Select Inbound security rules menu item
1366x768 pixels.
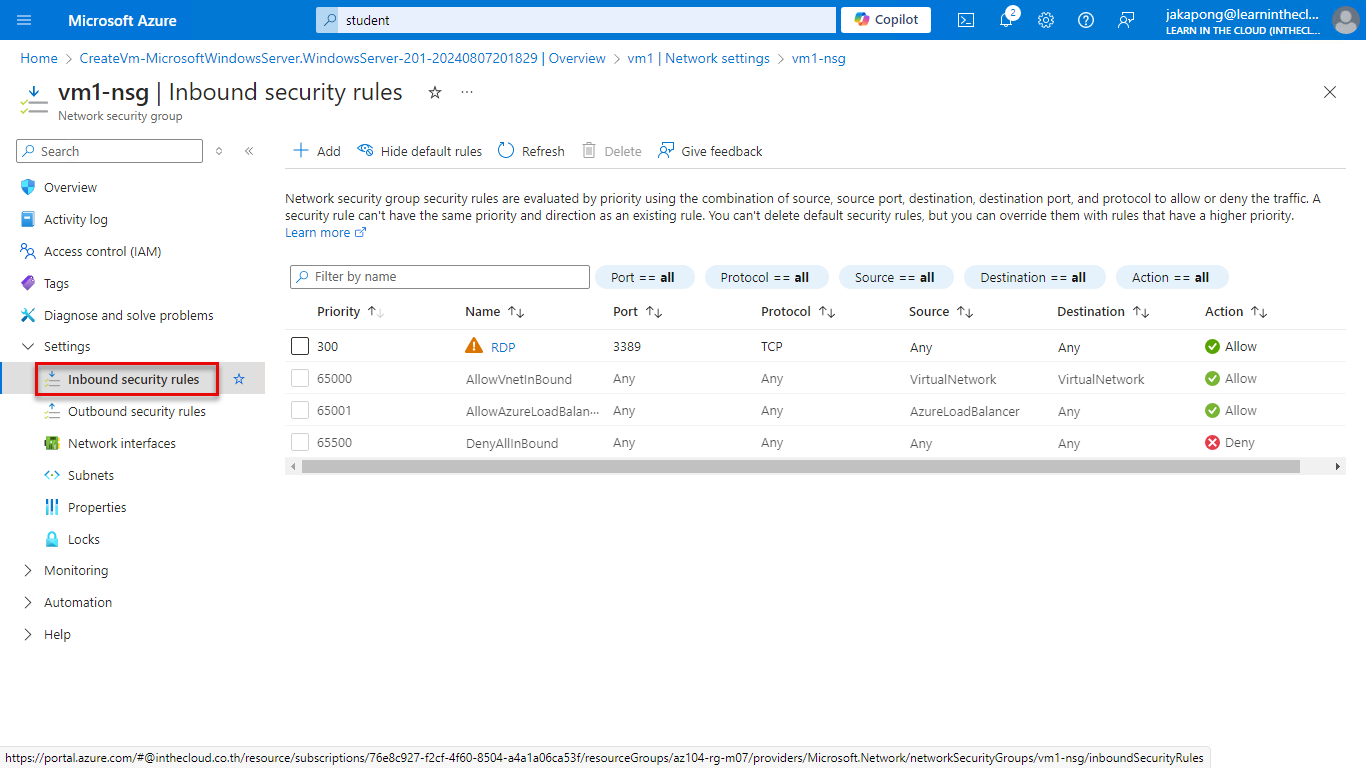133,379
